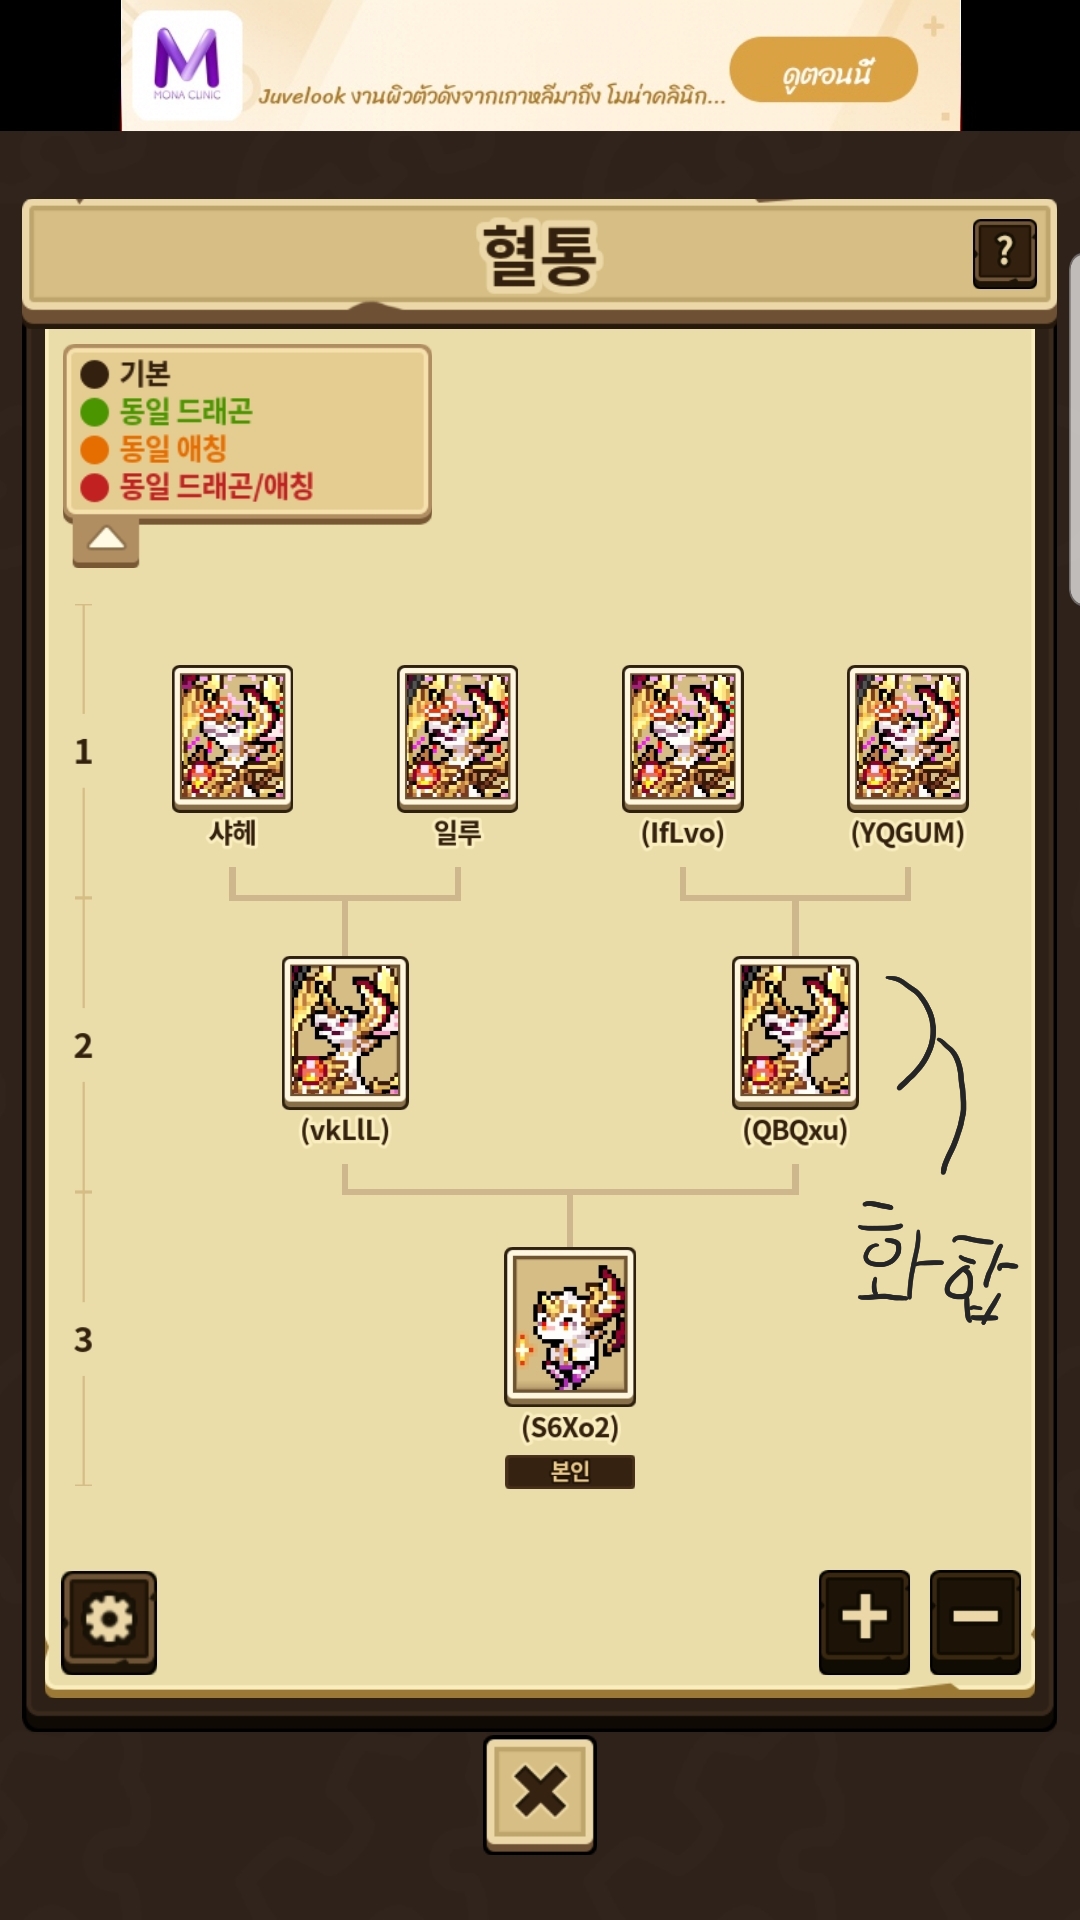Screen dimensions: 1080x1920
Task: Open the (S6Xo2) dragon card
Action: click(x=570, y=1326)
